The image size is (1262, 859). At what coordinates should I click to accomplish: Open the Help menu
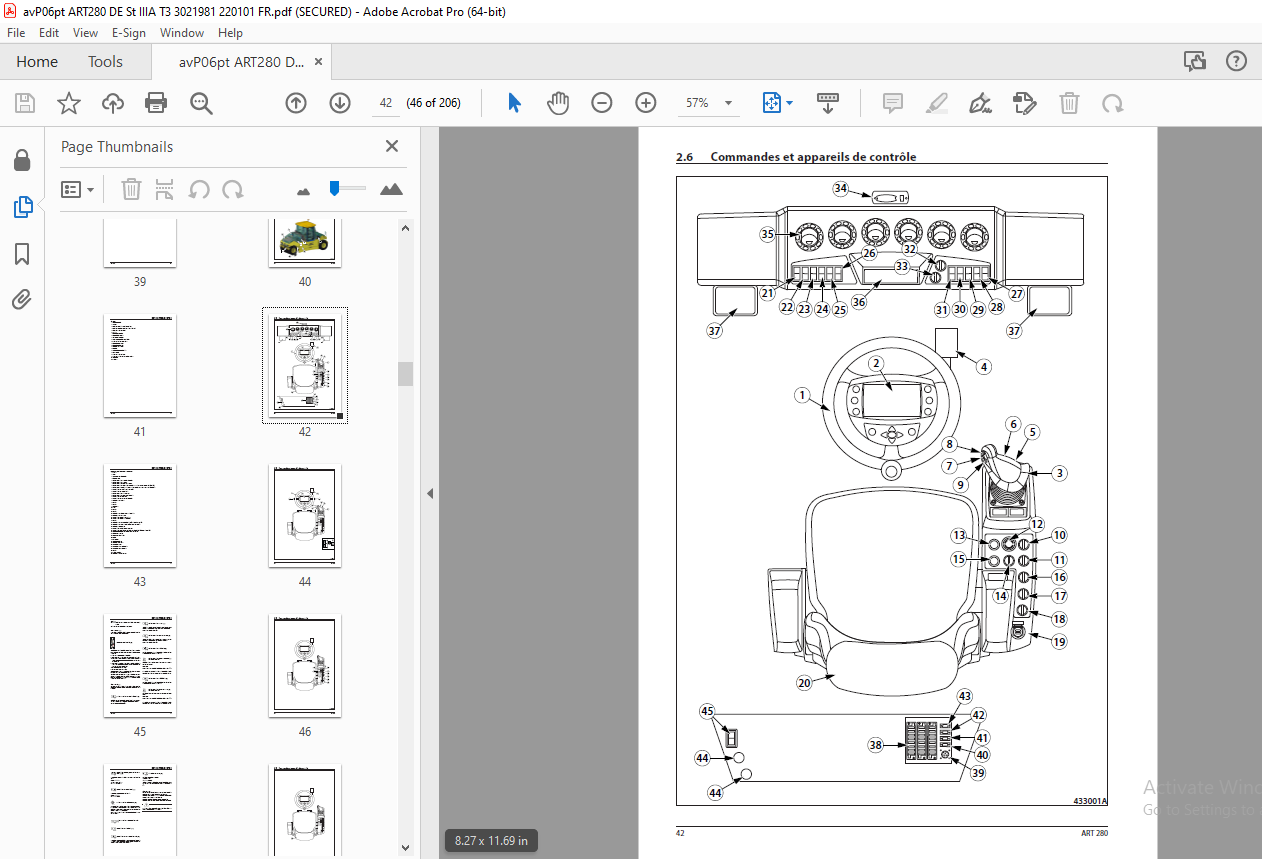point(230,33)
